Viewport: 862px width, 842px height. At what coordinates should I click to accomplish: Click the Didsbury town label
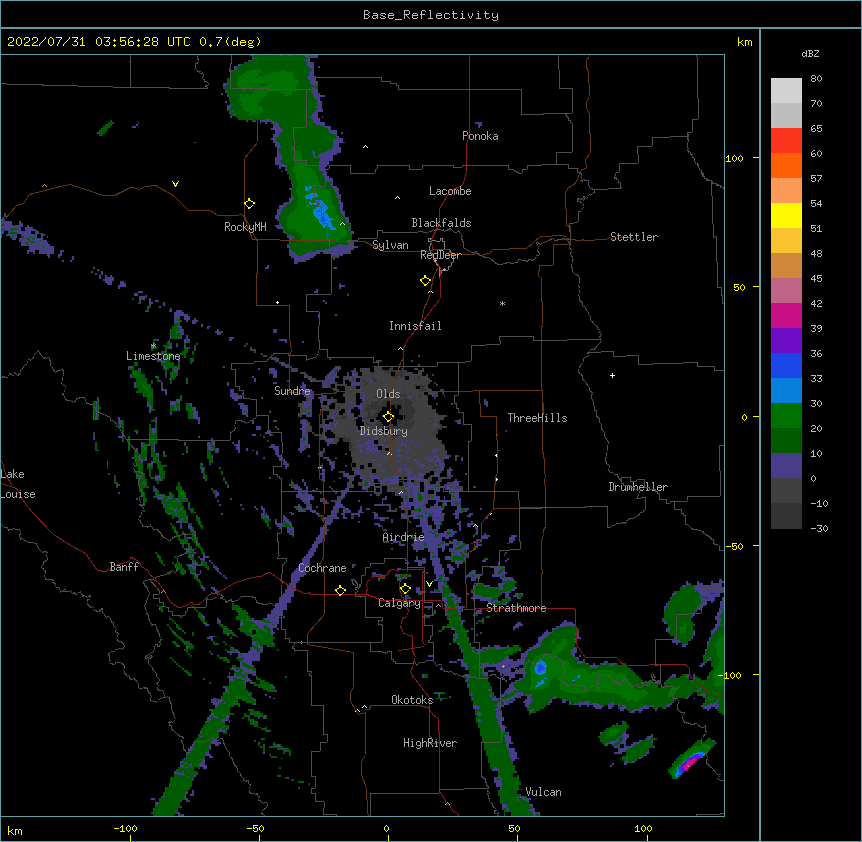(384, 431)
